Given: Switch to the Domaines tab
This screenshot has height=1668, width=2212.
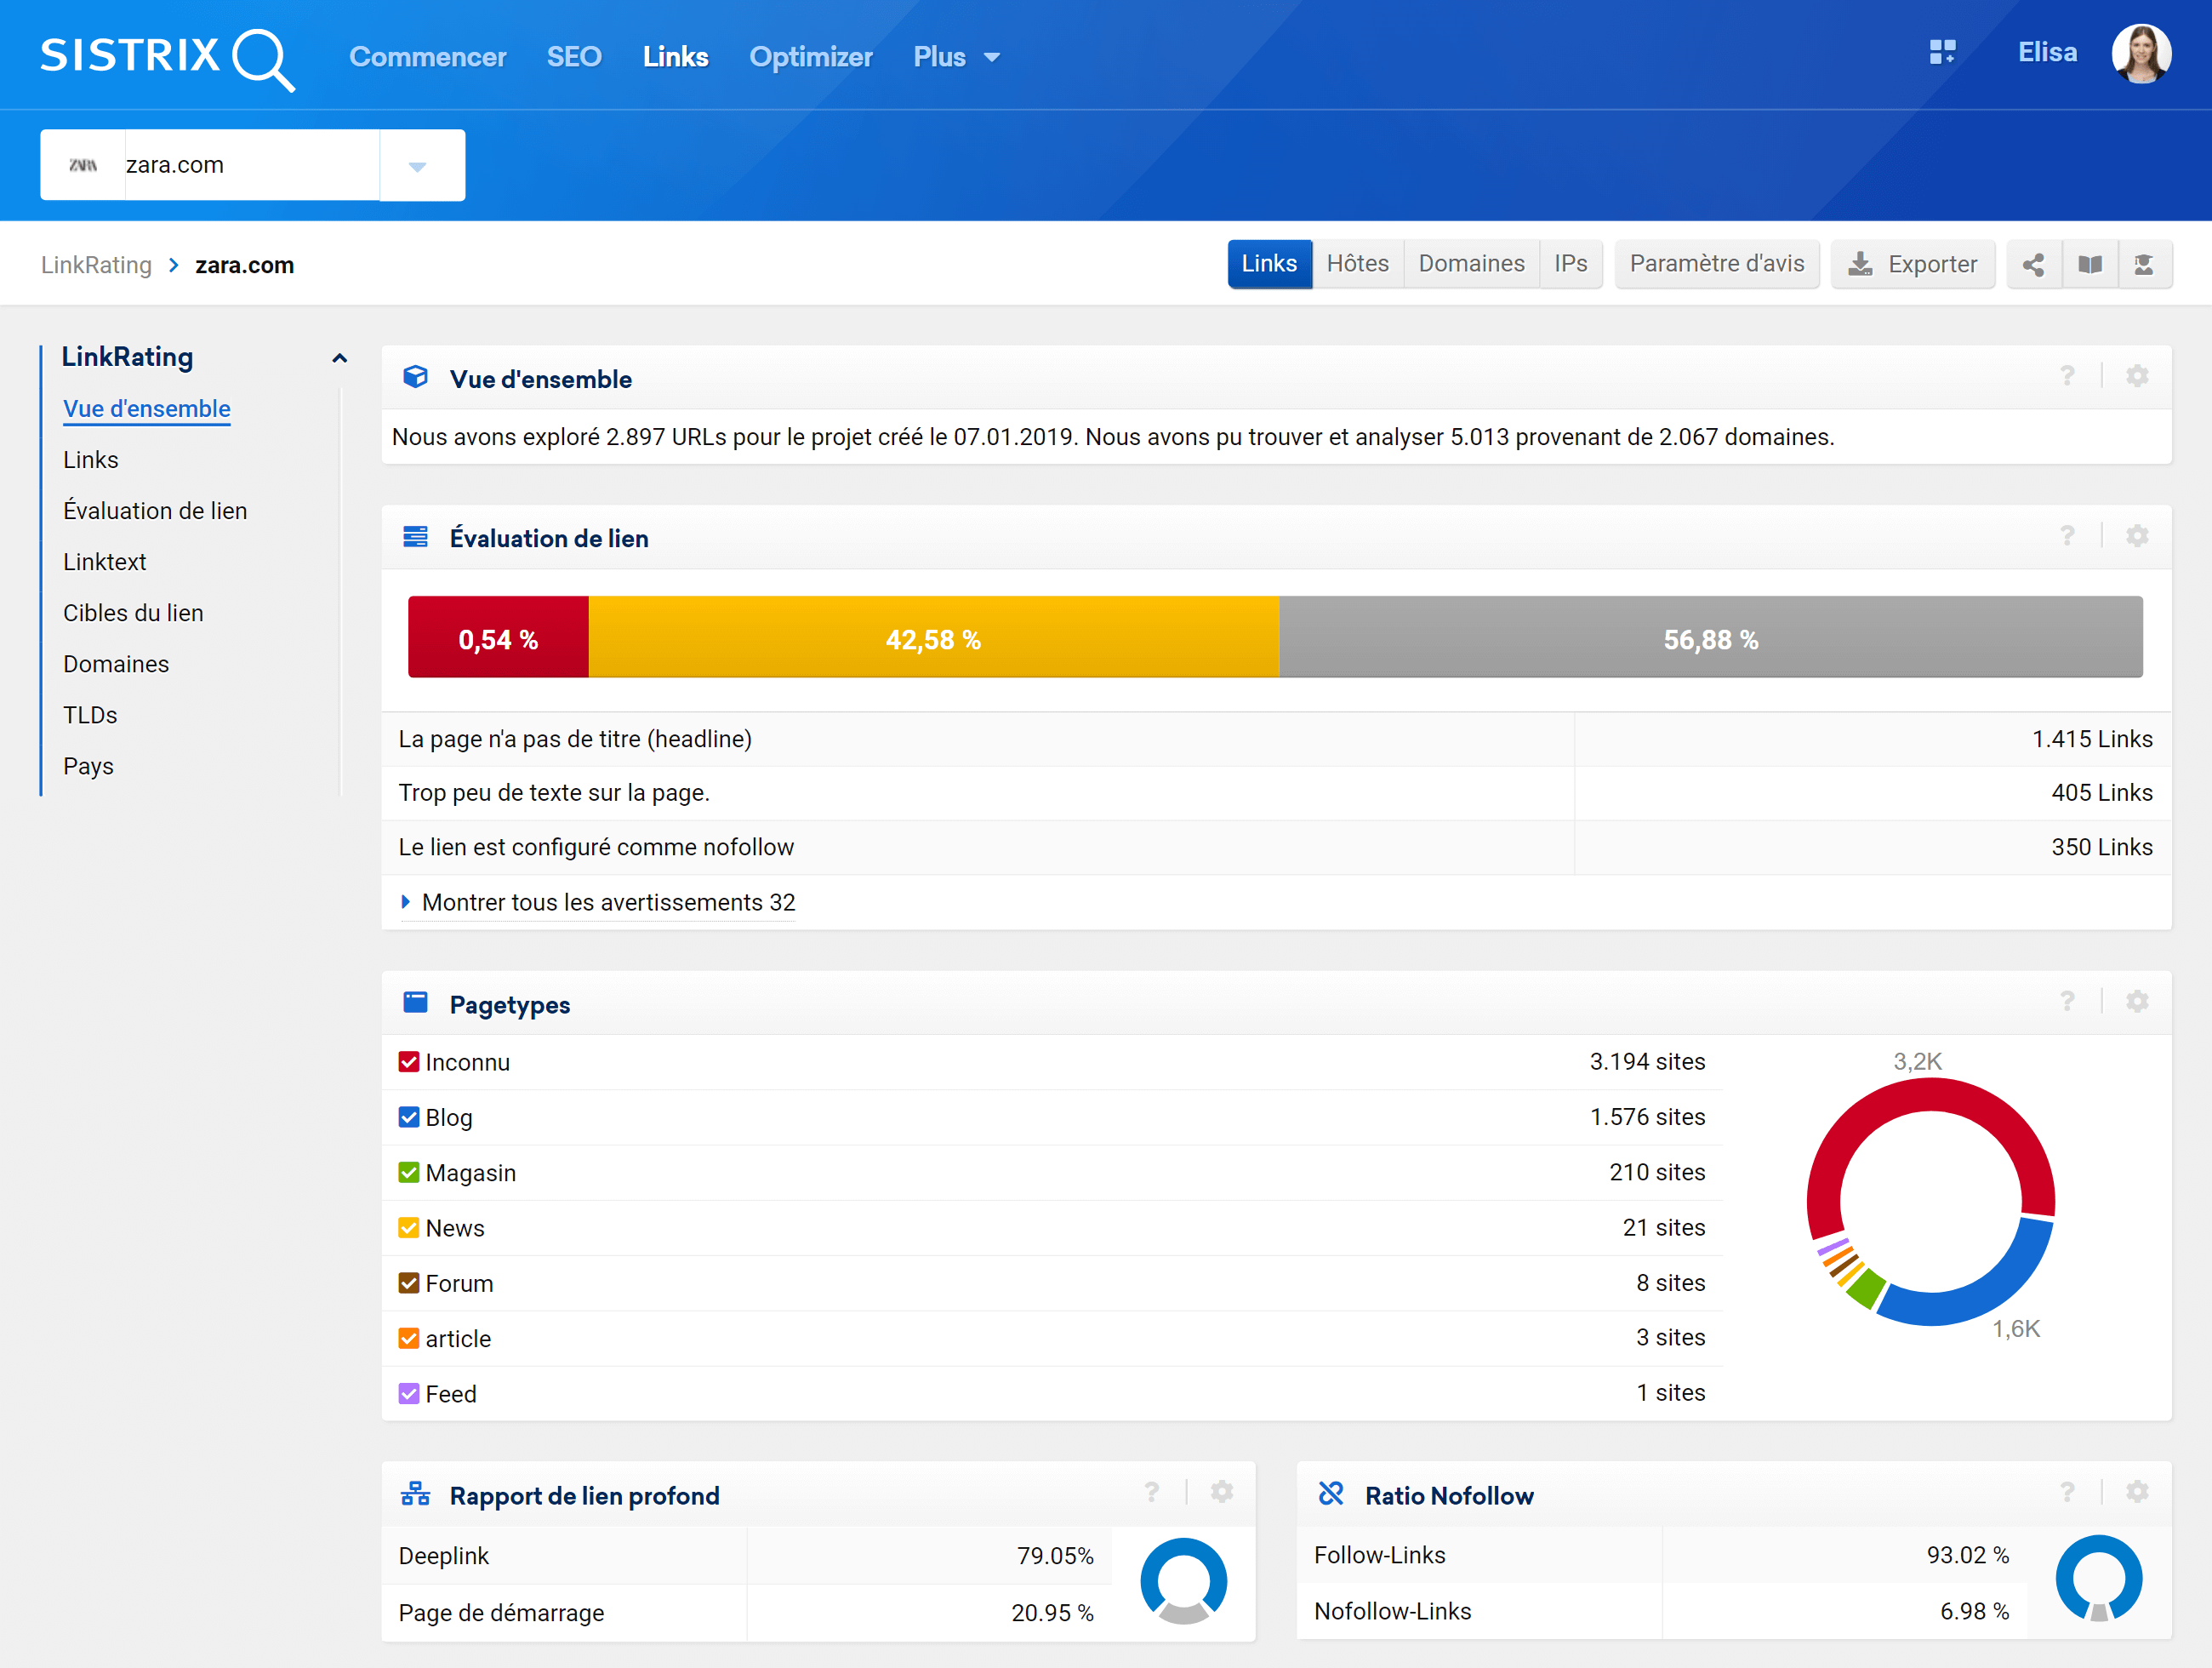Looking at the screenshot, I should coord(1471,264).
